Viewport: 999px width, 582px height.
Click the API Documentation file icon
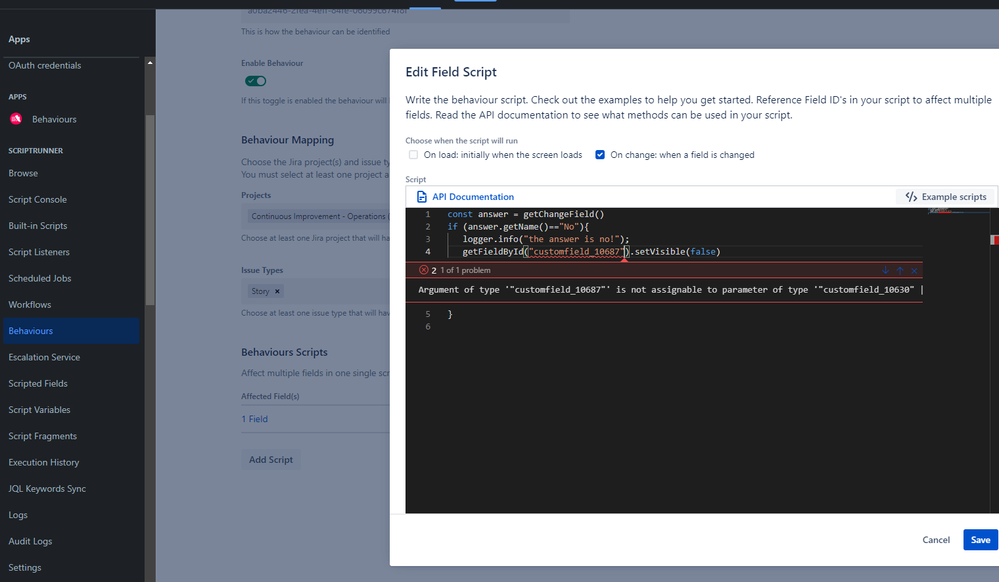click(421, 197)
